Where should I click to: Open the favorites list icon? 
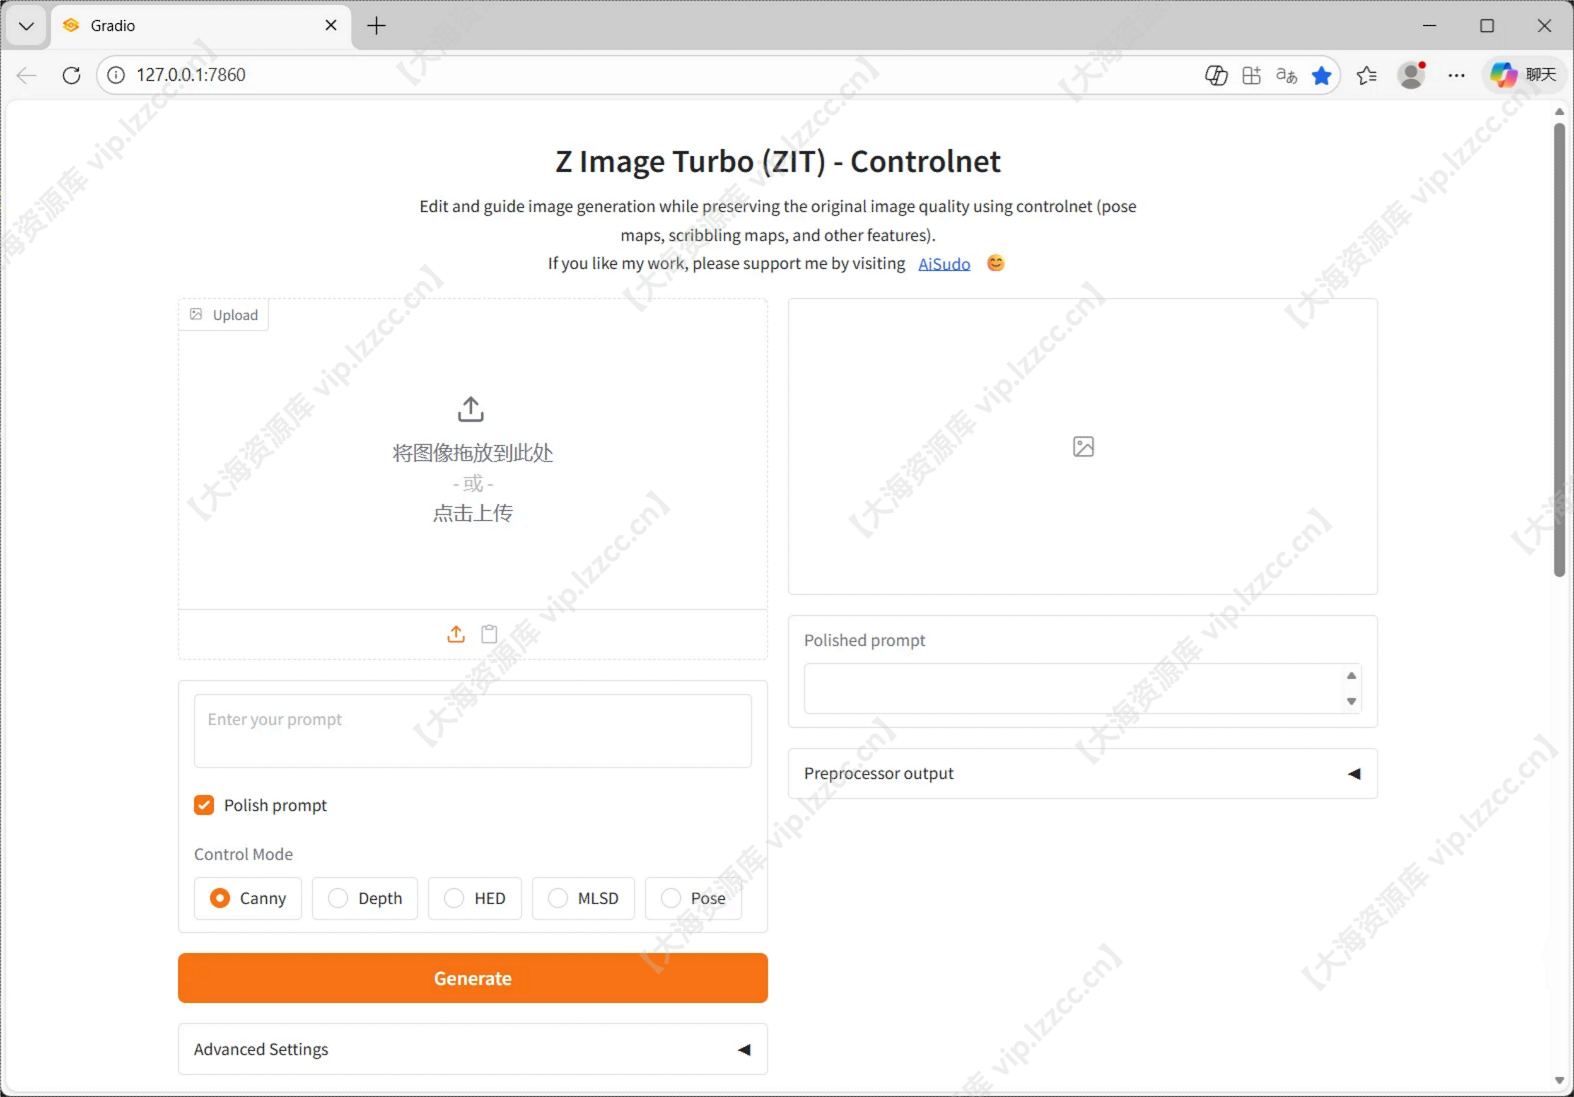tap(1367, 75)
